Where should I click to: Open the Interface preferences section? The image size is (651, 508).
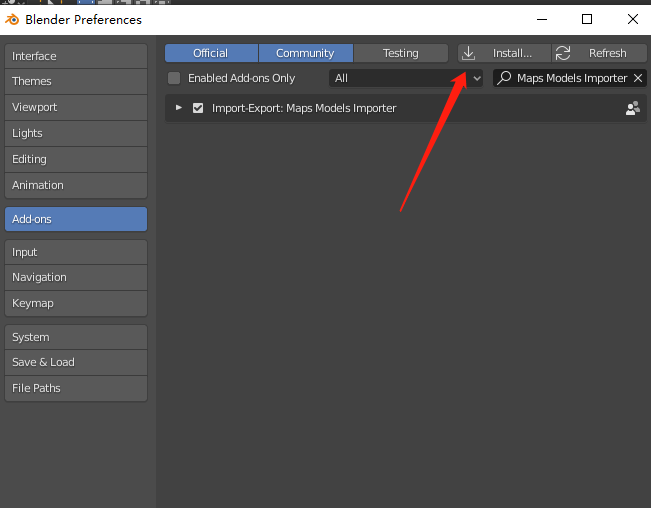pos(76,56)
